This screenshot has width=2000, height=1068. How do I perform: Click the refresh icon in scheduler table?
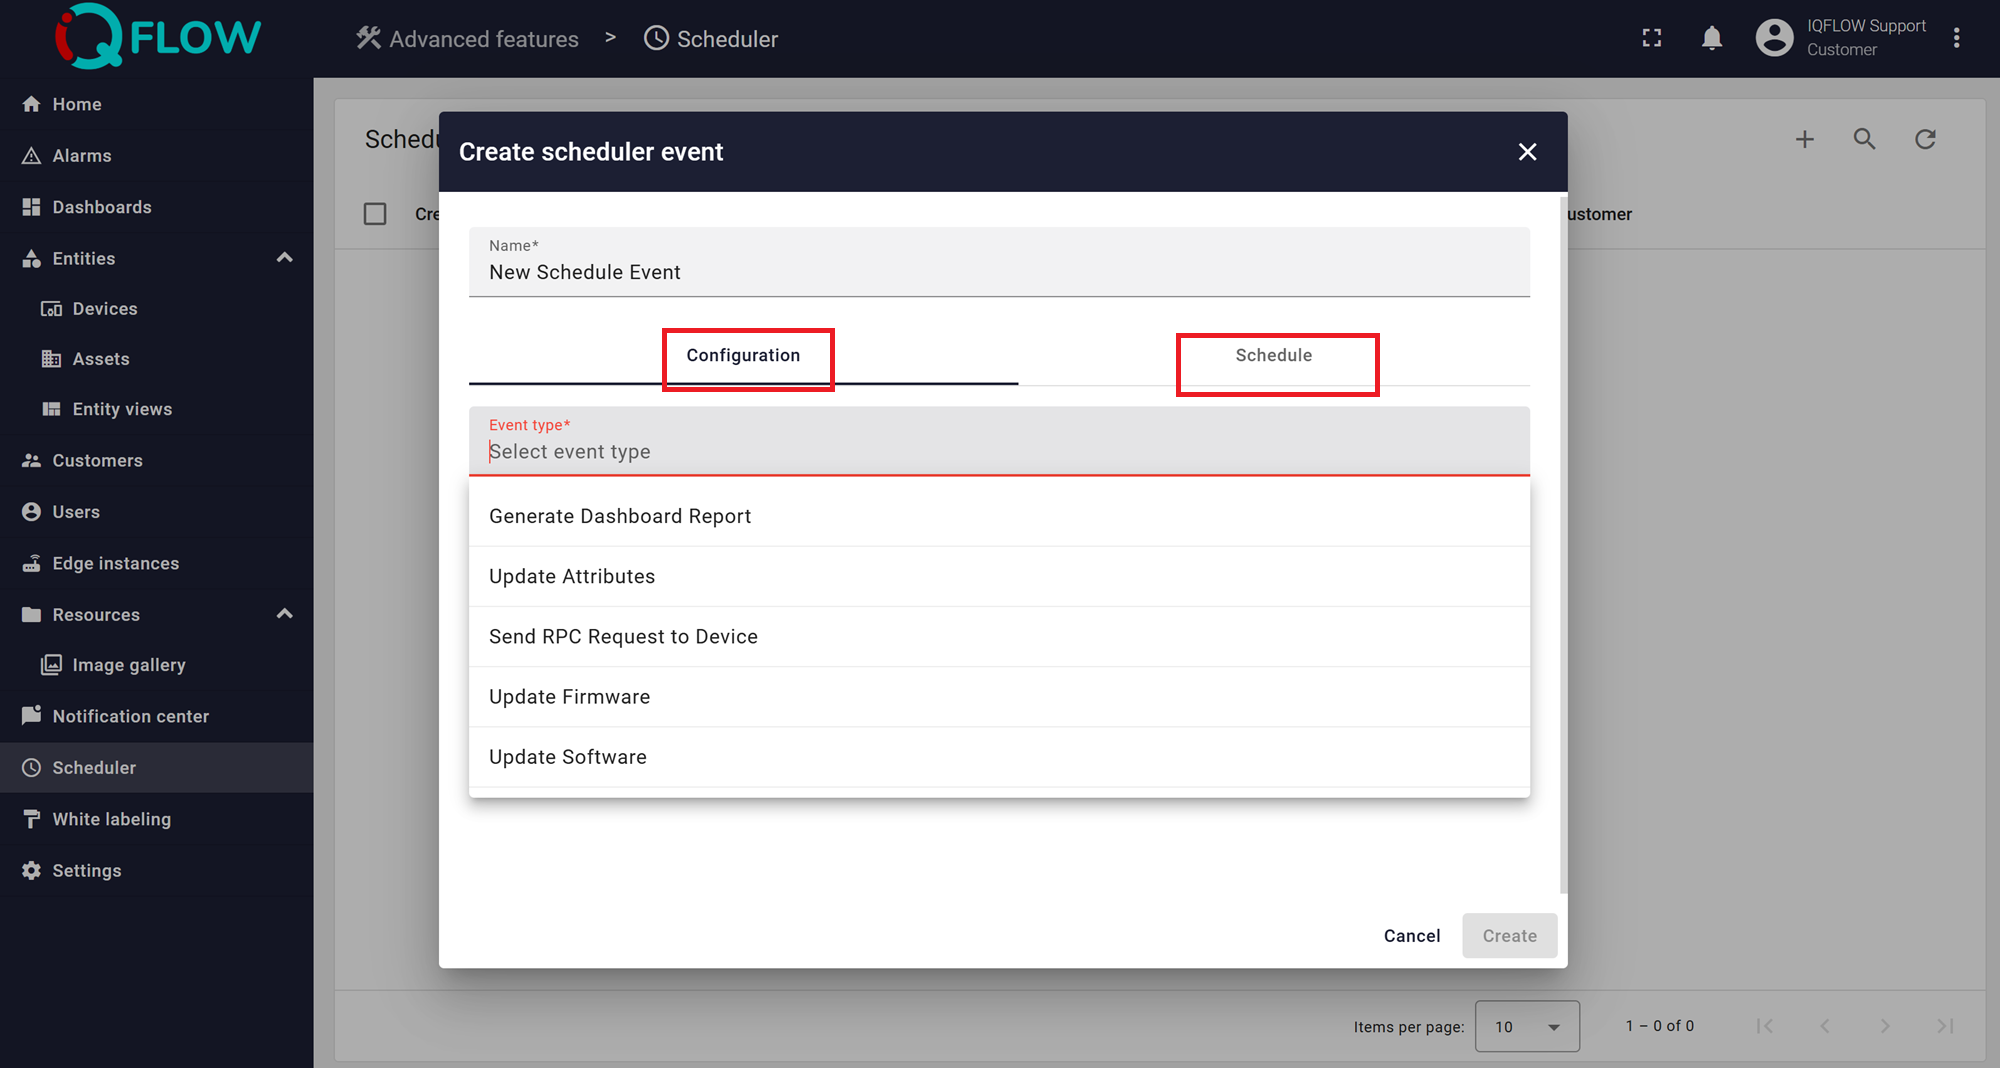point(1925,139)
